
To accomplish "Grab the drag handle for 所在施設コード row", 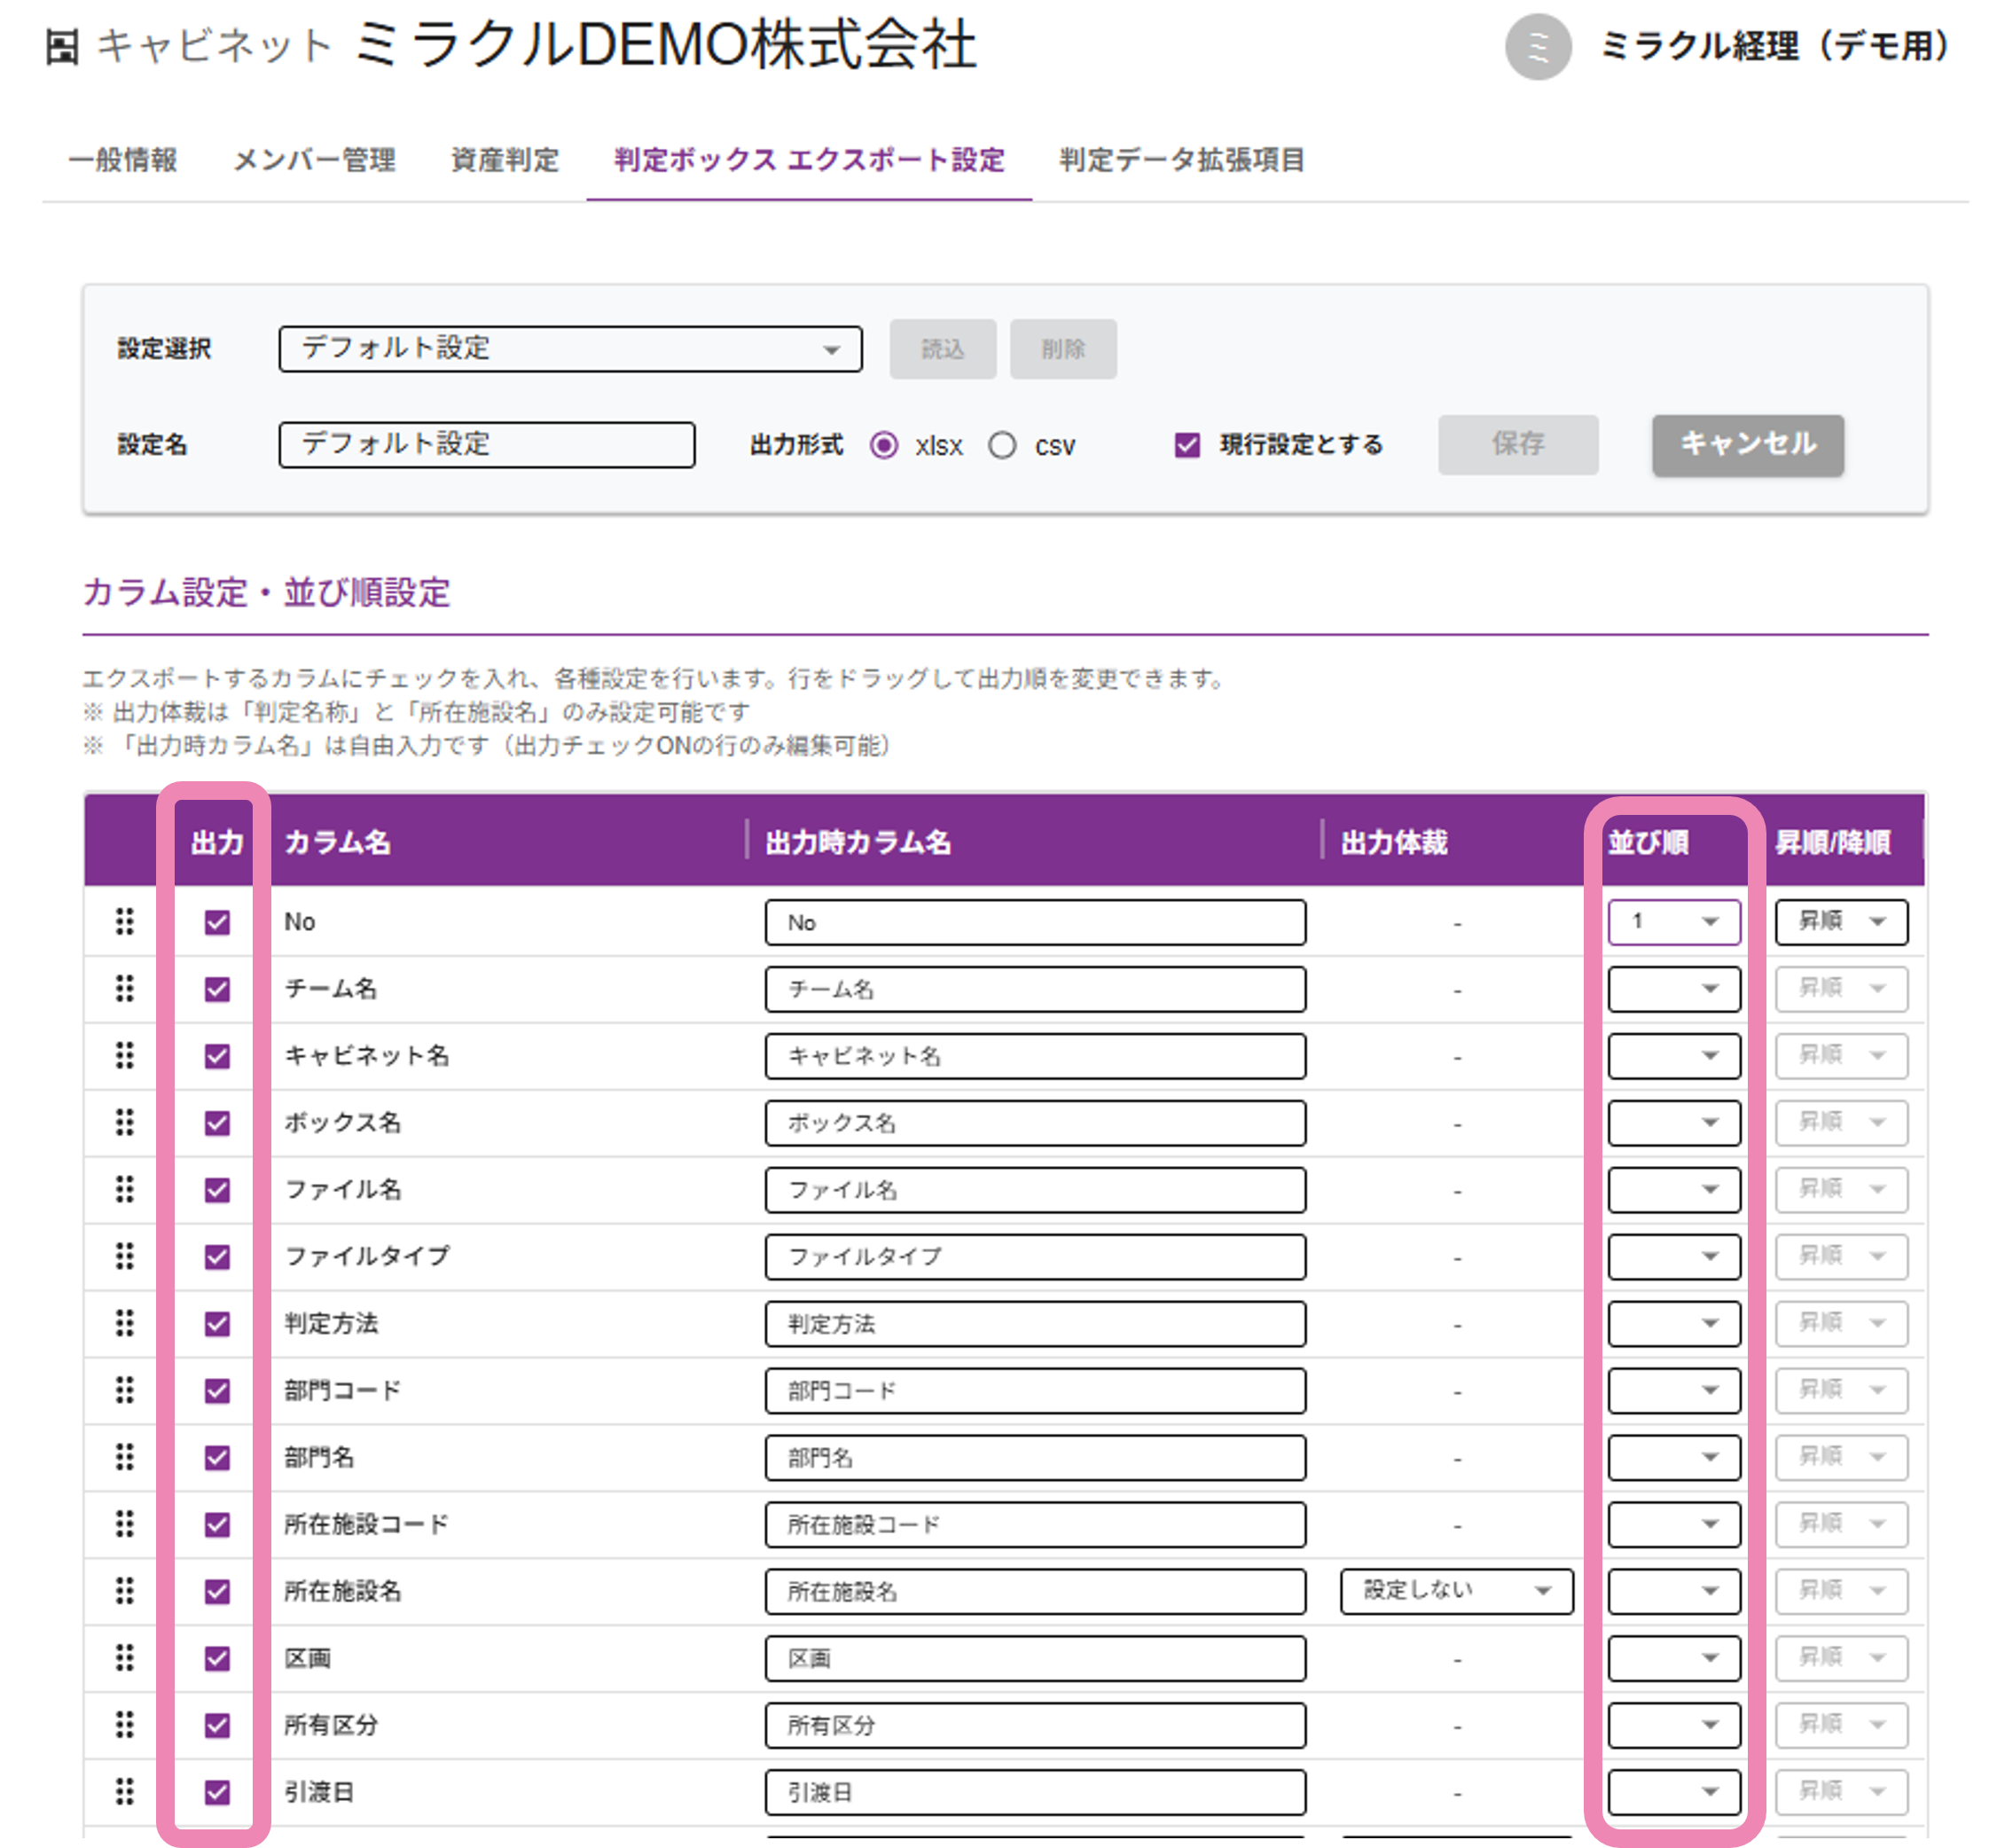I will tap(124, 1524).
